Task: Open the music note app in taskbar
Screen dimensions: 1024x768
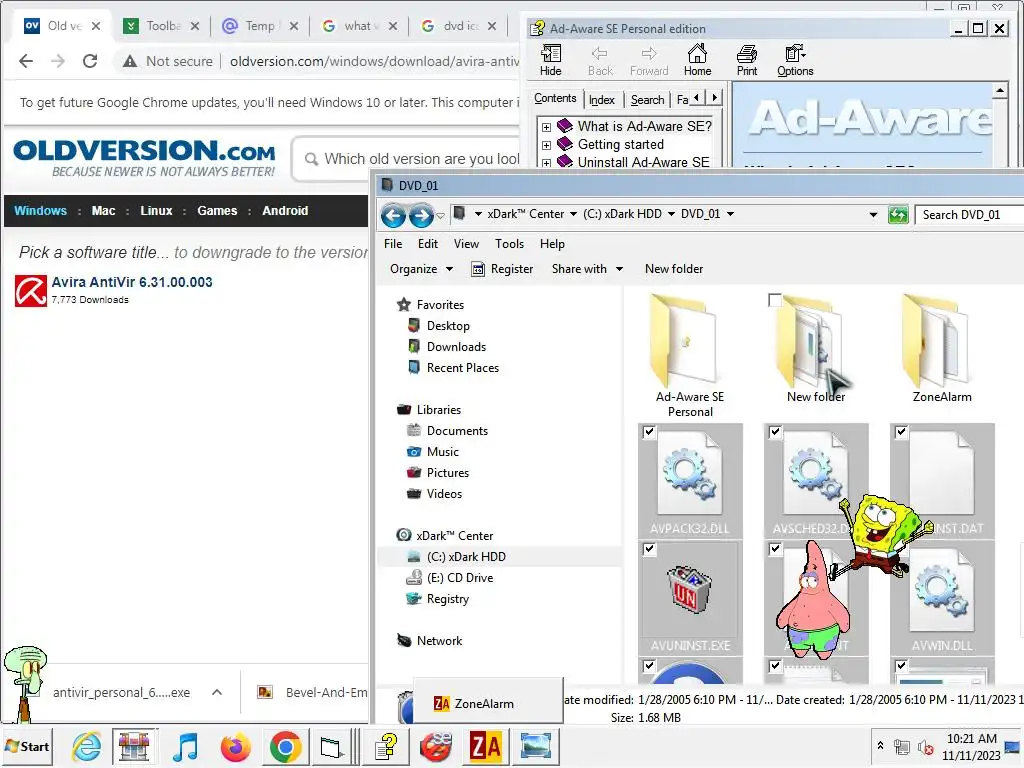Action: click(185, 746)
